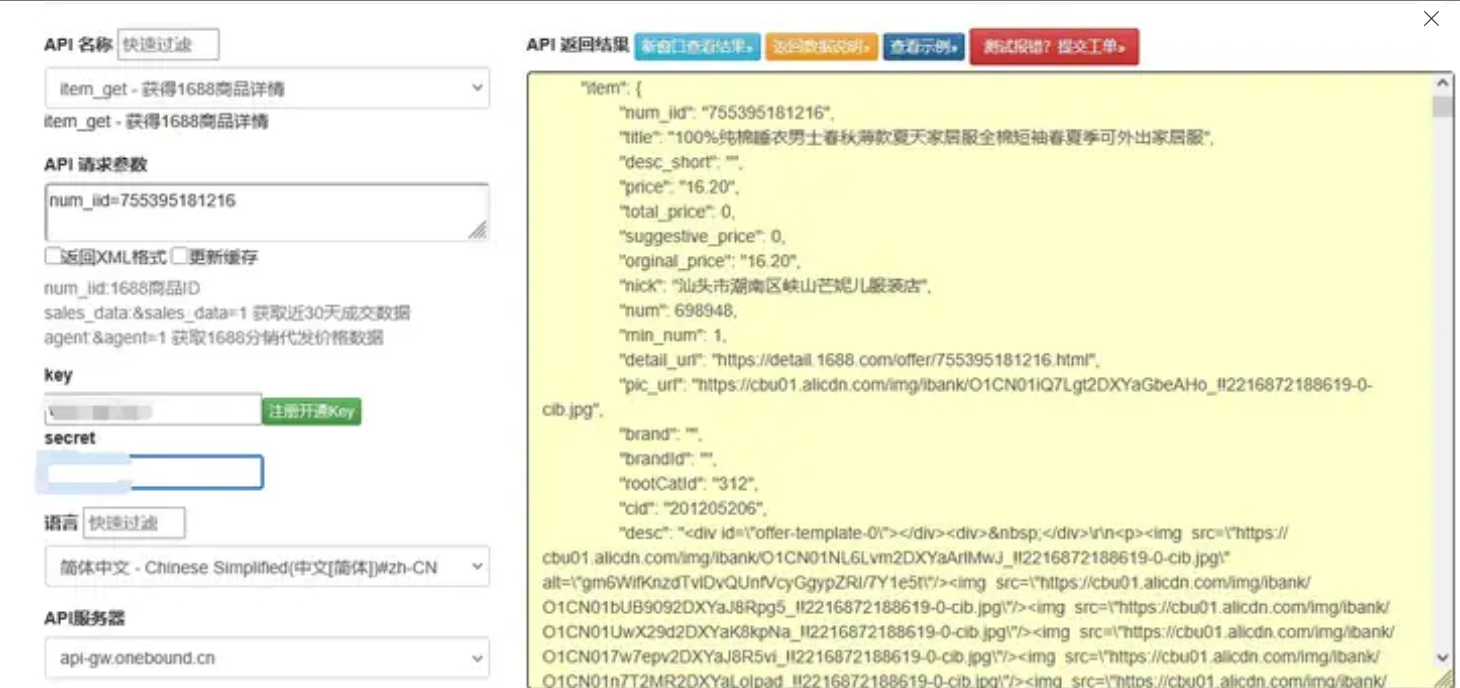
Task: Enable the 返回XML格式 checkbox
Action: [51, 257]
